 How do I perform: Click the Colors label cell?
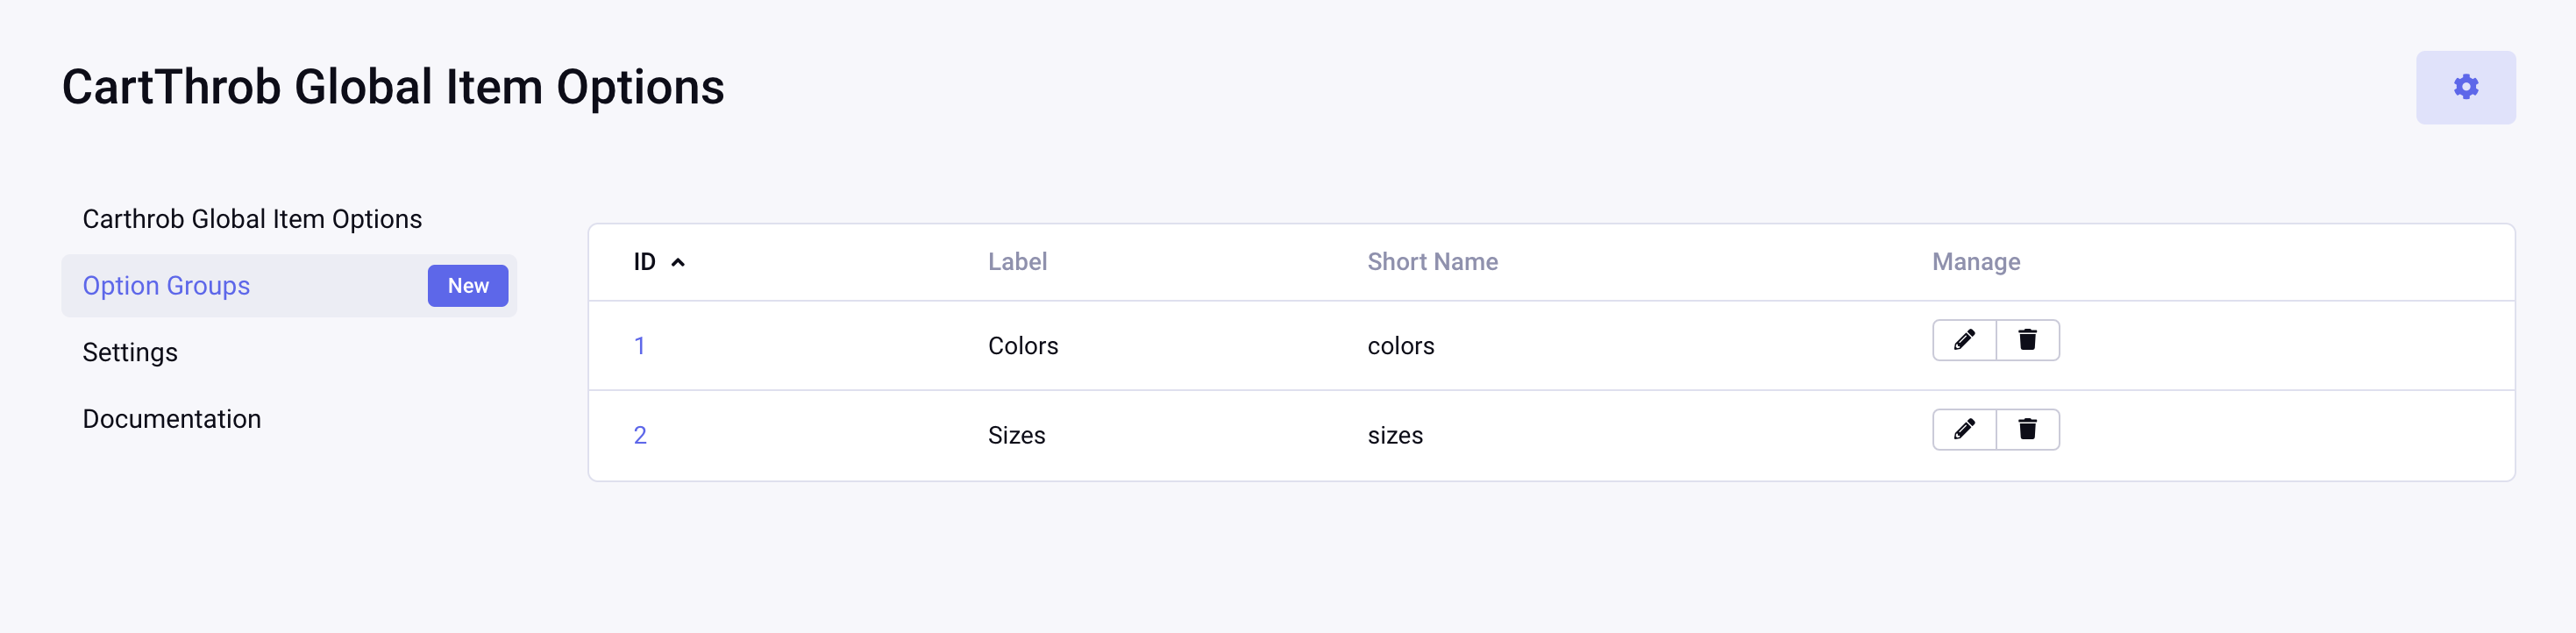pos(1022,346)
